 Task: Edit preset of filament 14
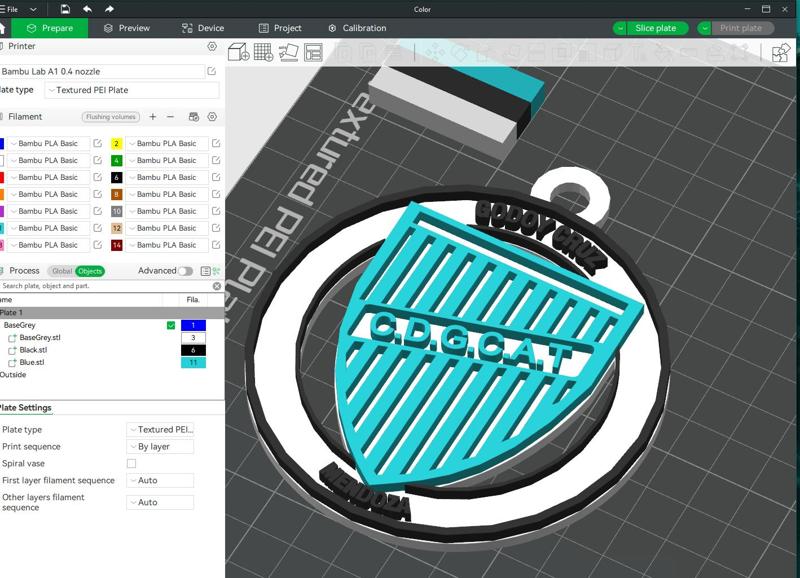point(216,245)
